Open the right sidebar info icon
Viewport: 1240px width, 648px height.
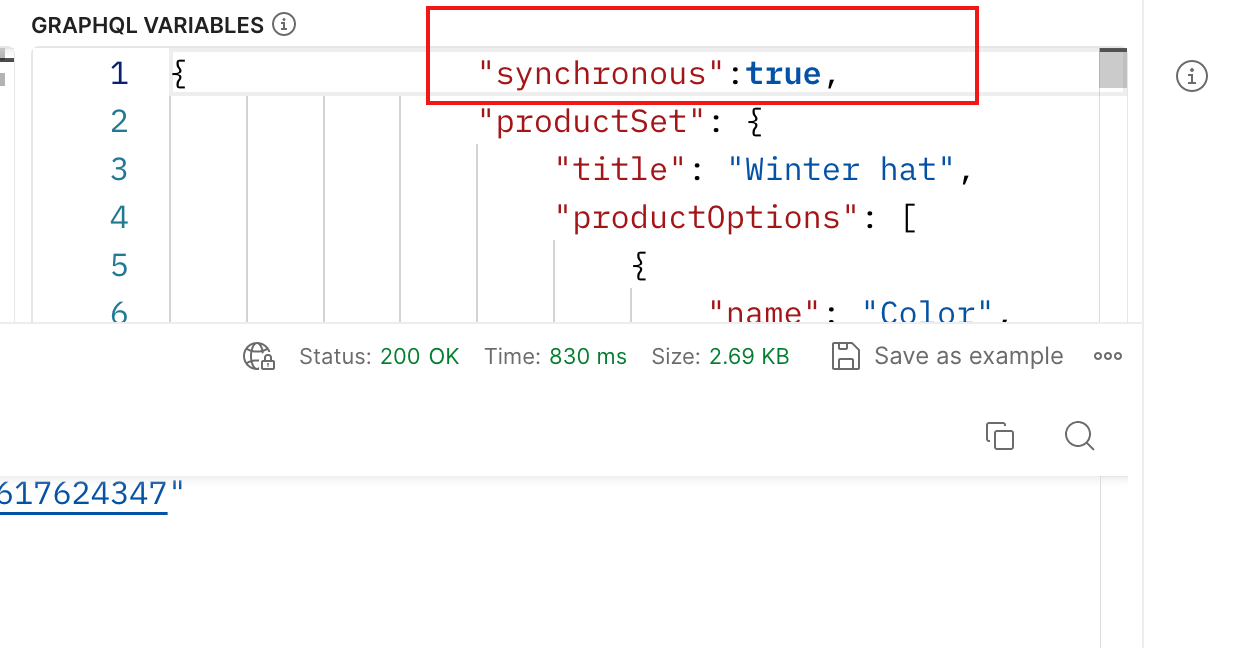tap(1192, 75)
